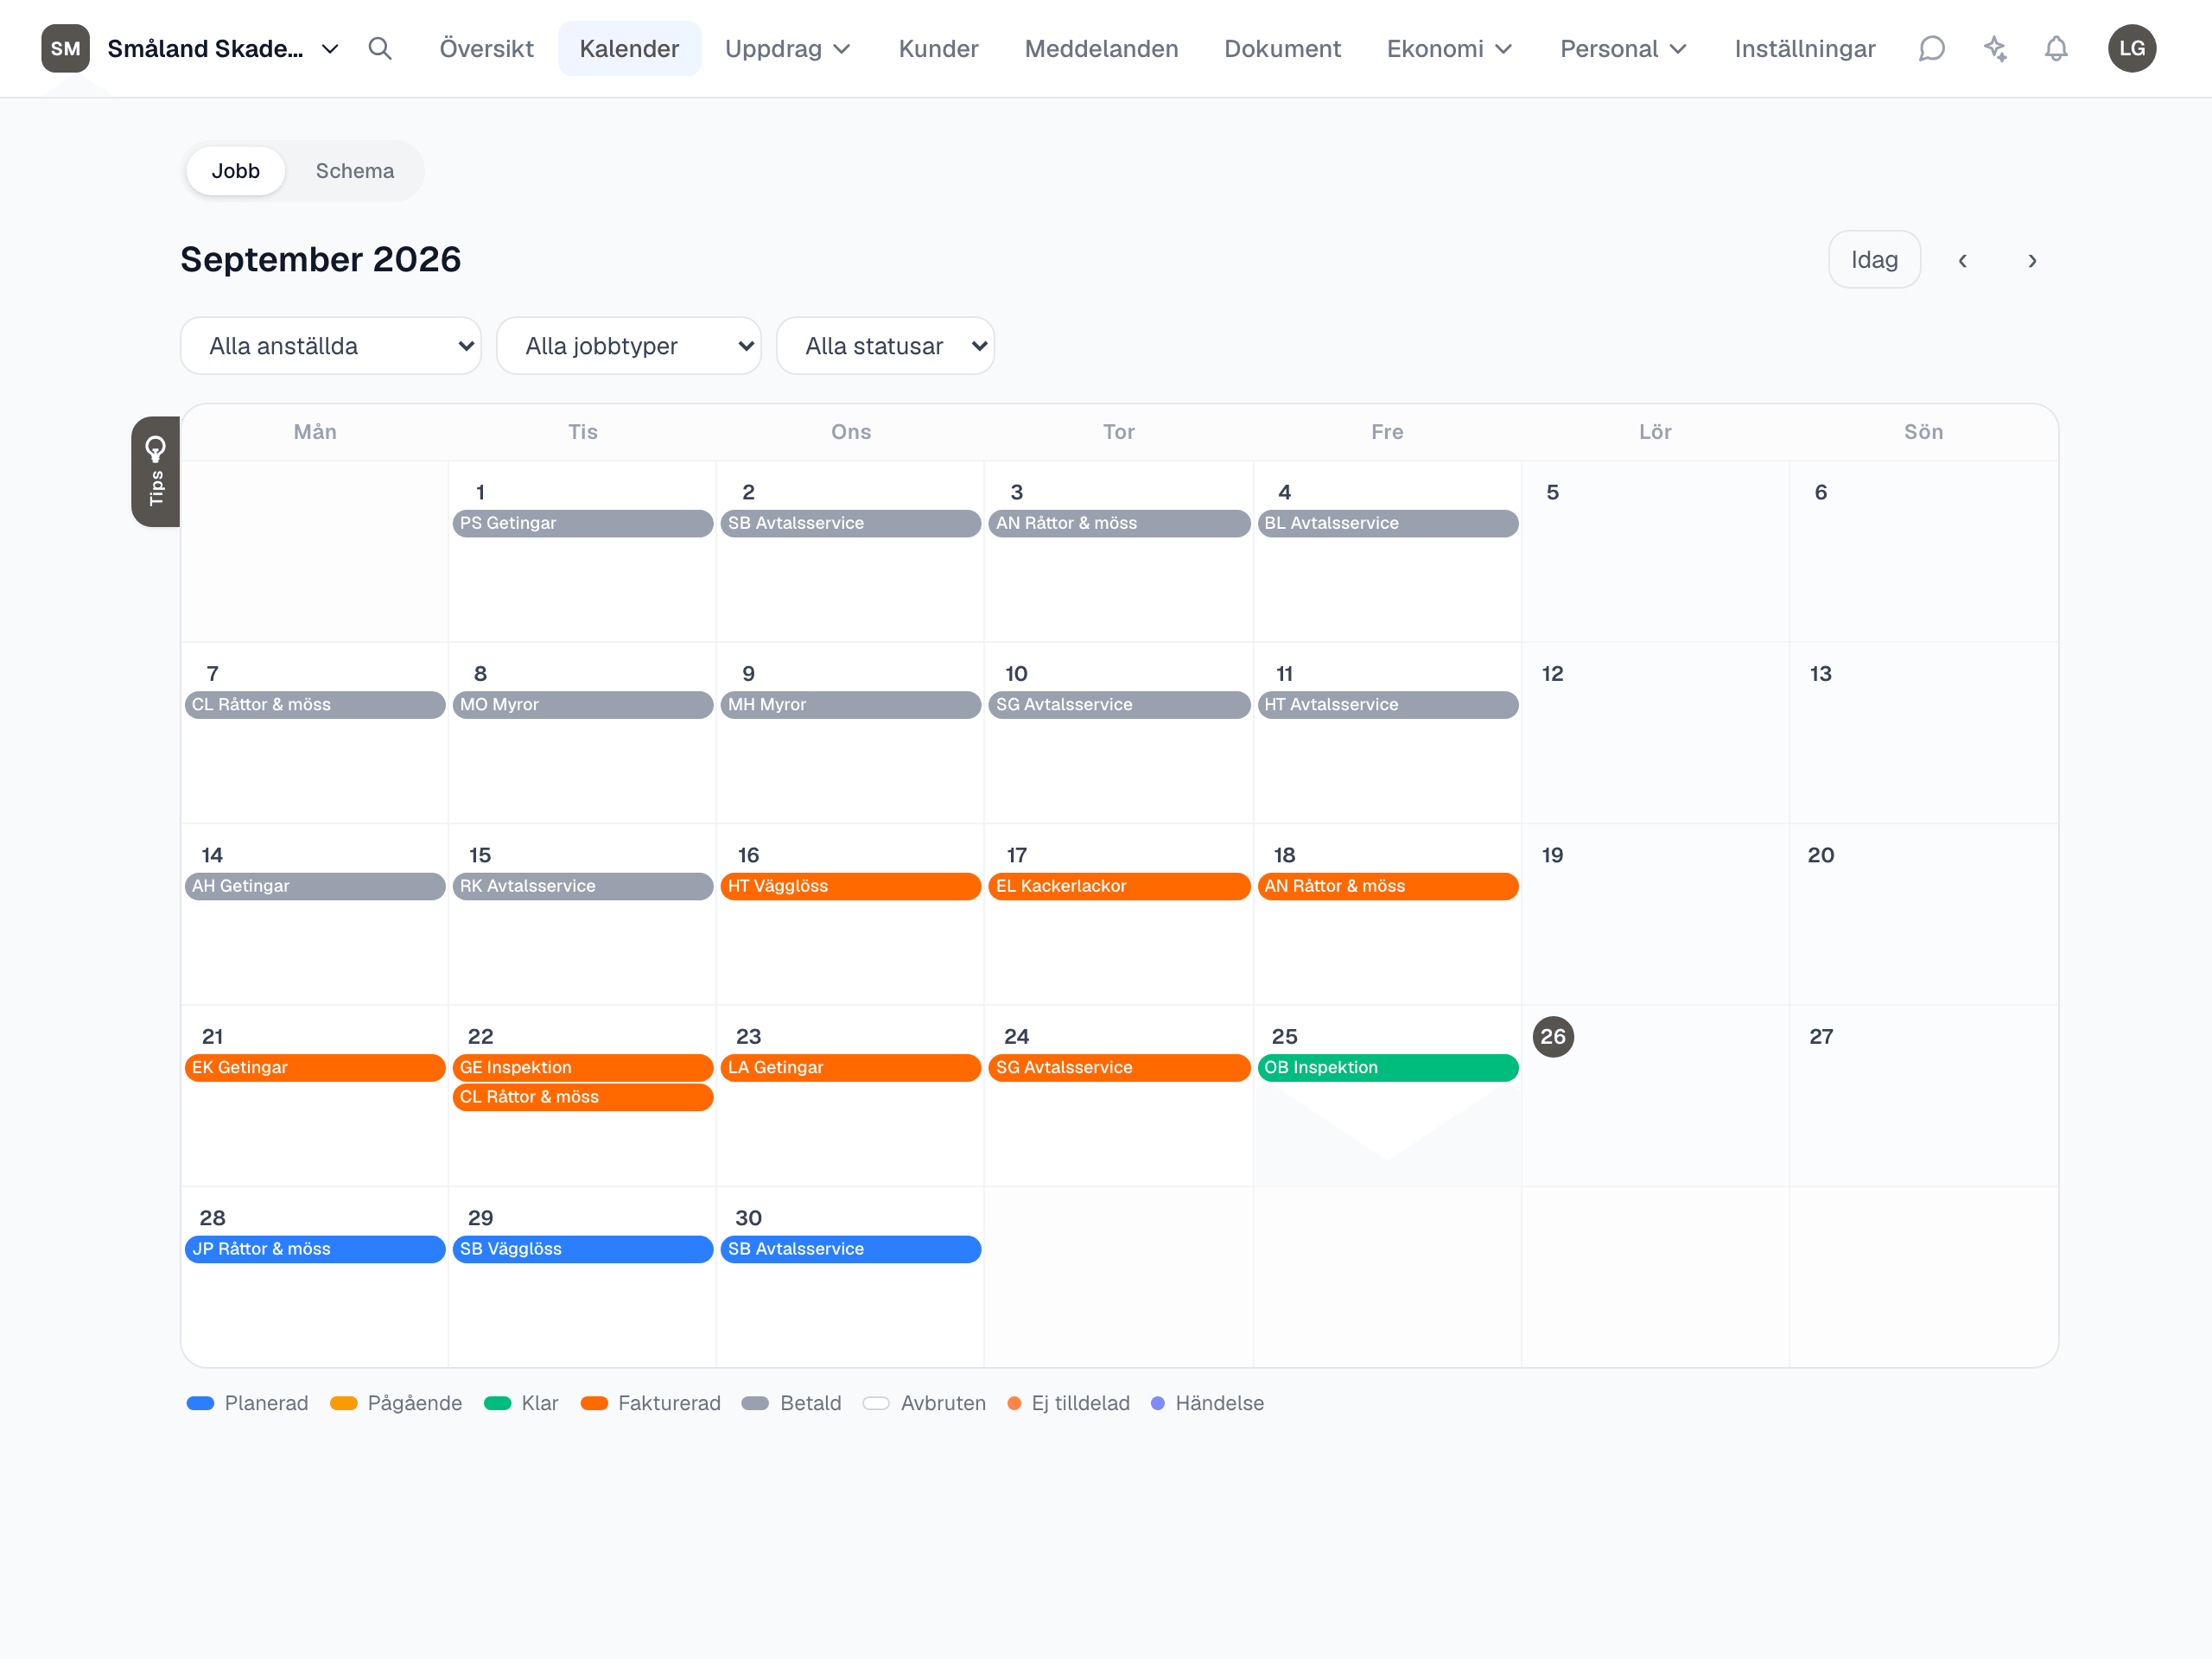Open the Kunder page link
Viewport: 2212px width, 1659px height.
(938, 48)
